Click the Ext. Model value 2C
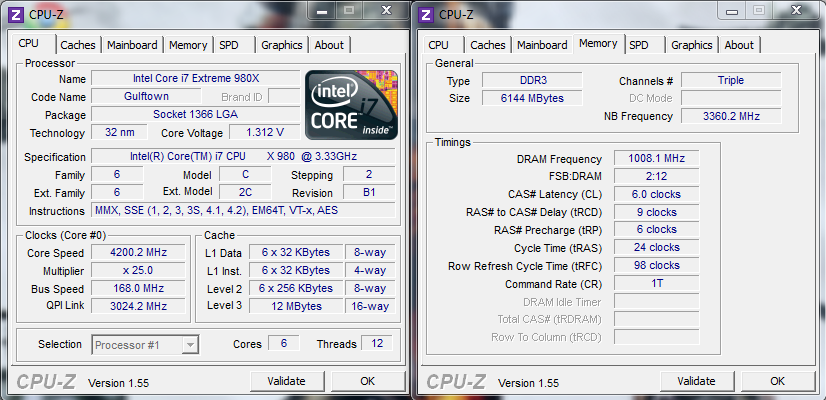The height and width of the screenshot is (400, 826). (245, 192)
